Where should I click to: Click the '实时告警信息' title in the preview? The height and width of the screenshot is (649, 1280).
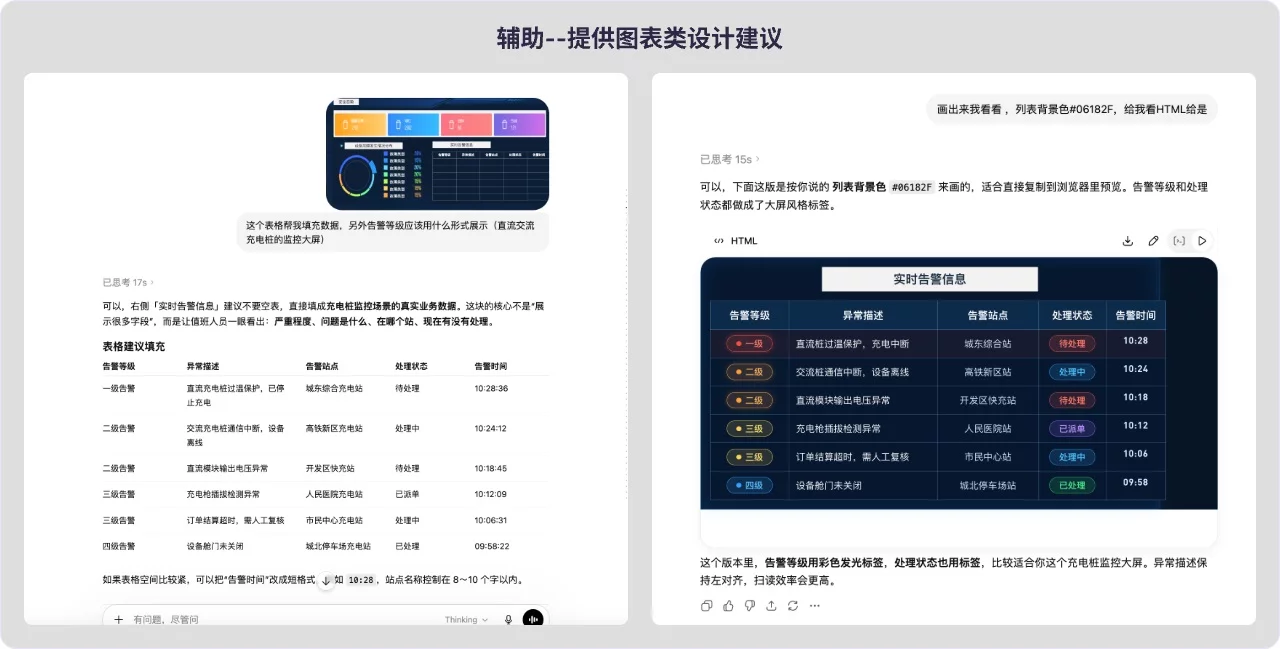[x=929, y=279]
